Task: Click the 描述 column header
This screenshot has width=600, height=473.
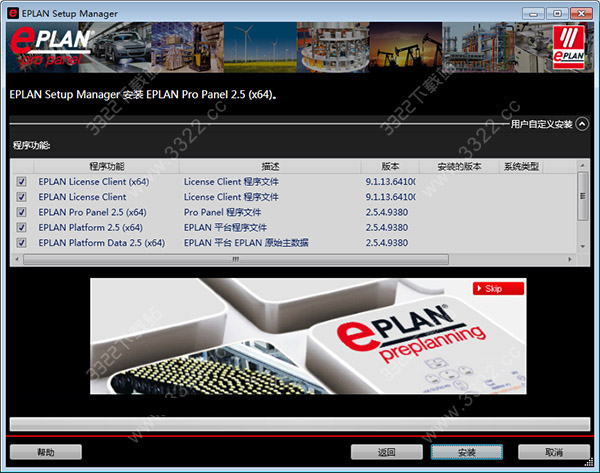Action: point(270,166)
